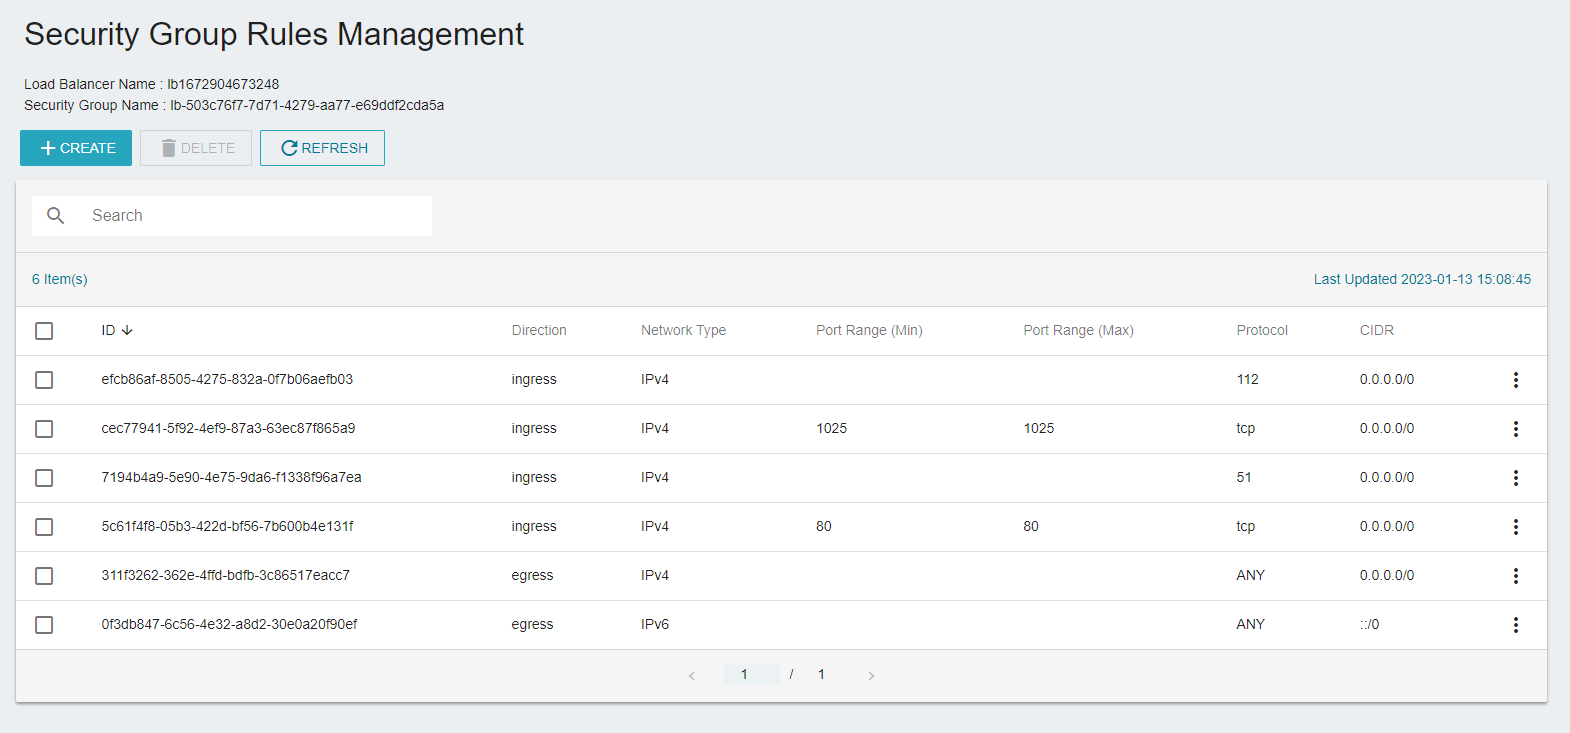Viewport: 1570px width, 733px height.
Task: Sort by ID column arrow
Action: click(127, 331)
